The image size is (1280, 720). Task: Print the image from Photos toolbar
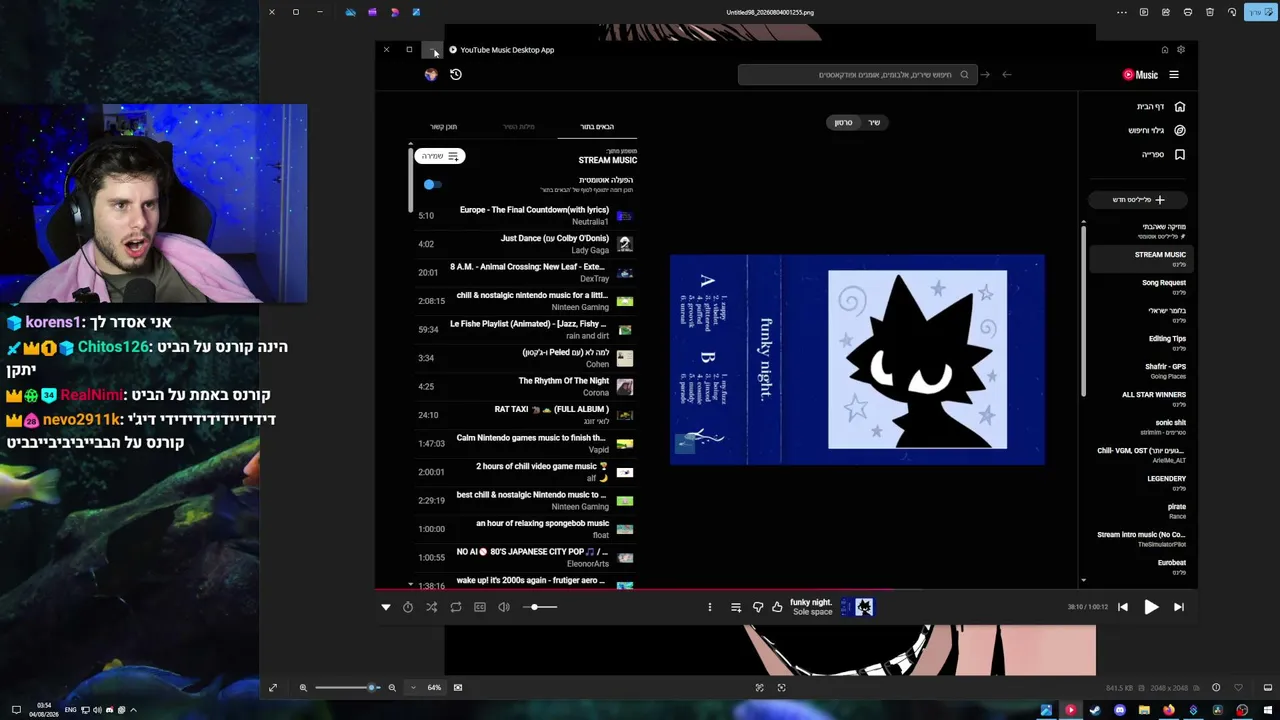1188,12
